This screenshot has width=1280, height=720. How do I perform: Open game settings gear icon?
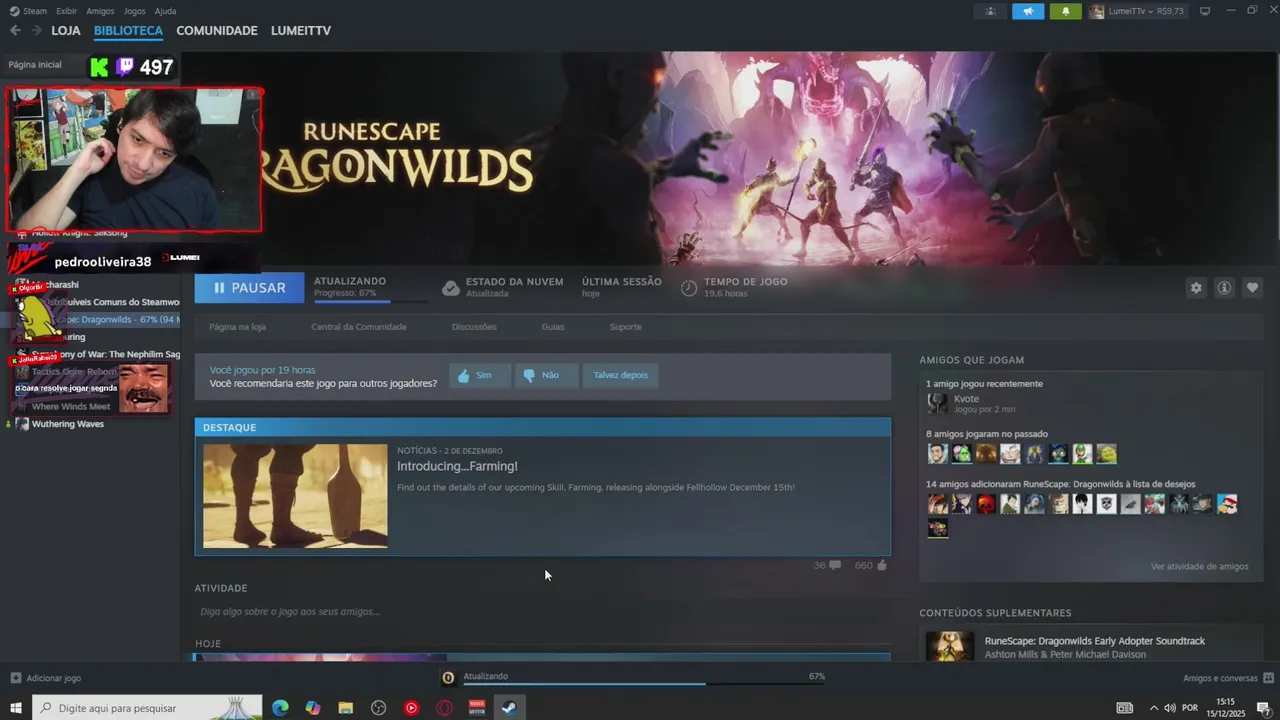pos(1196,288)
